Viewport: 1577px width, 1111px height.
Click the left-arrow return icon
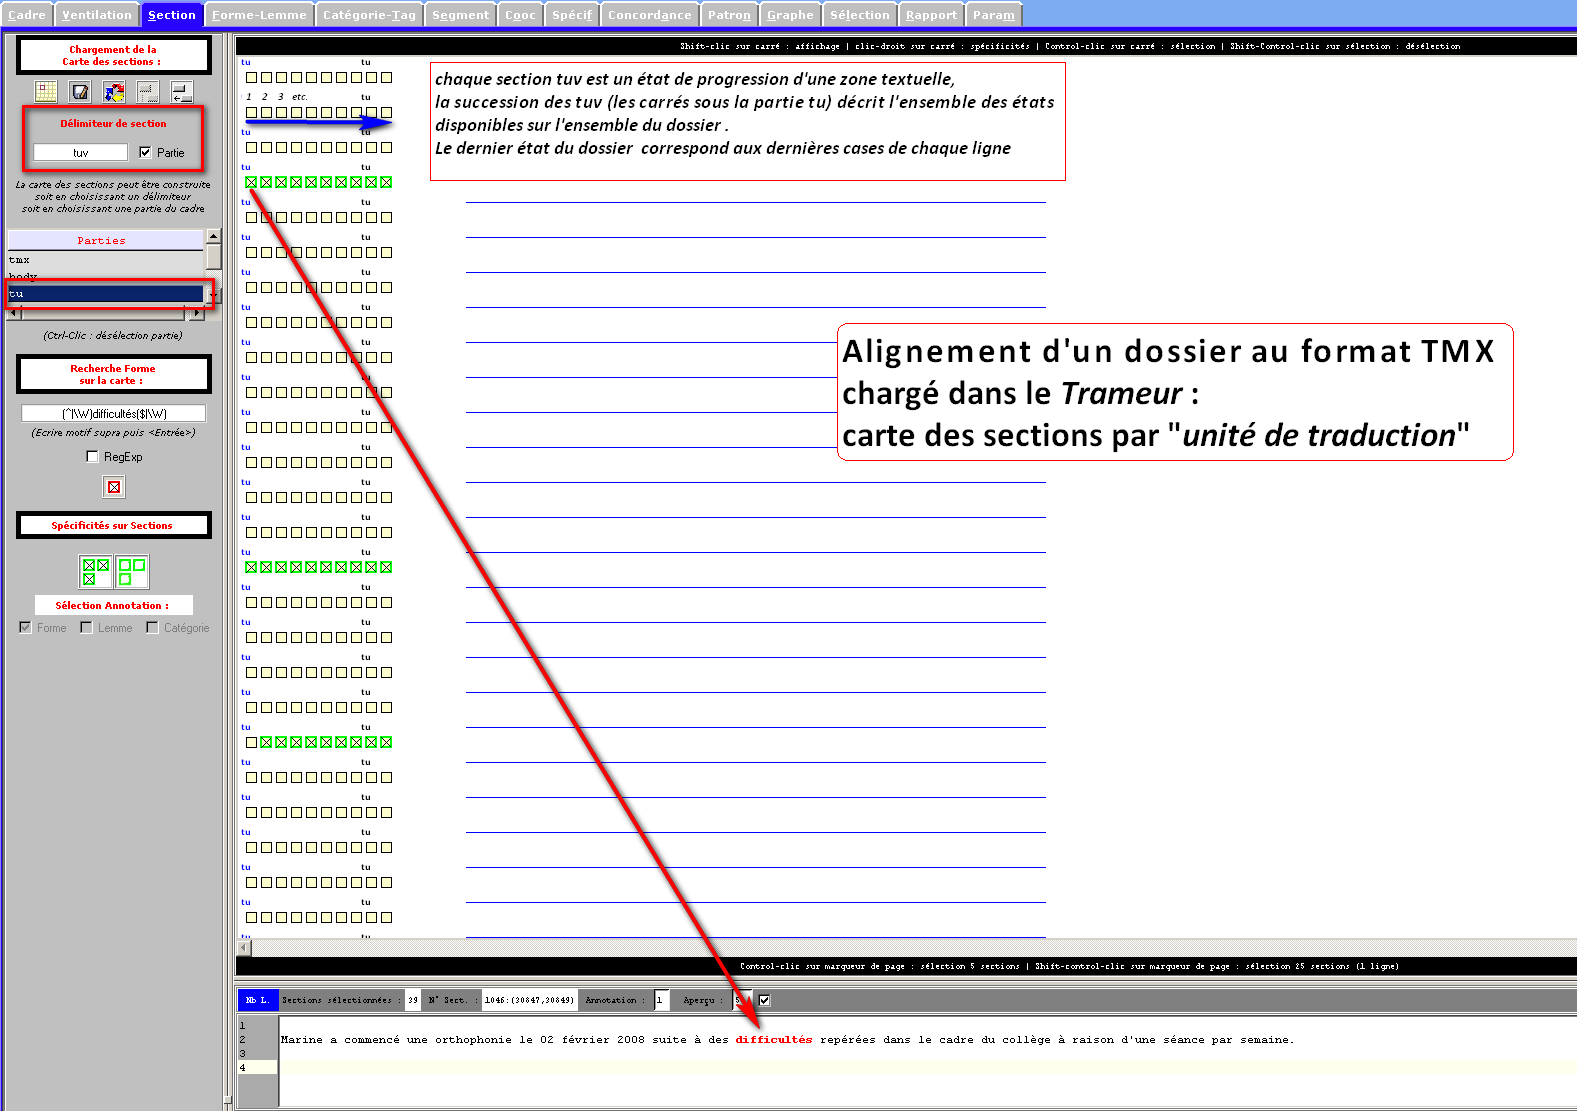click(x=182, y=91)
